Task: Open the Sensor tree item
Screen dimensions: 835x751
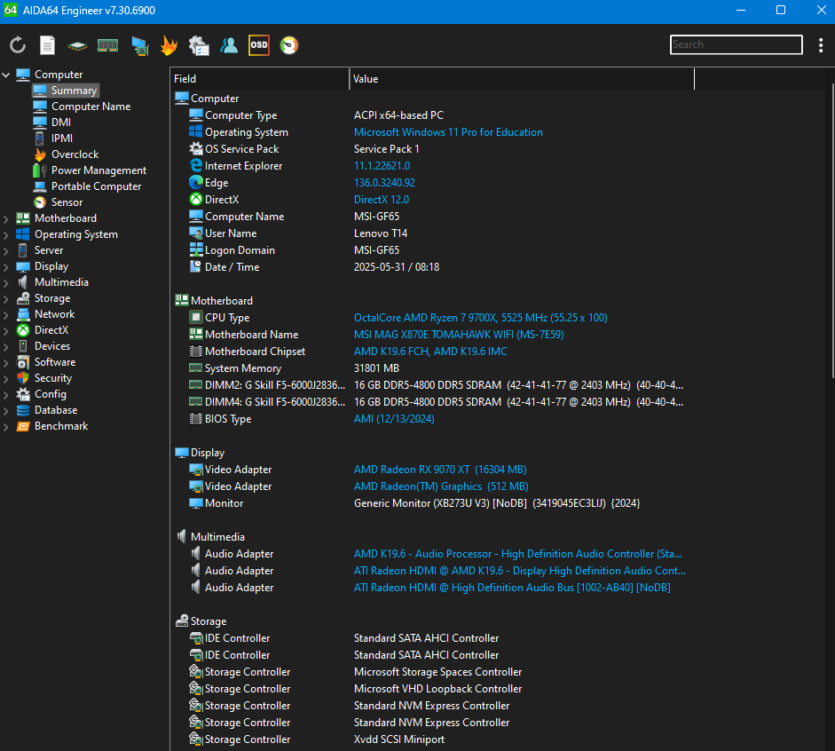Action: click(67, 202)
